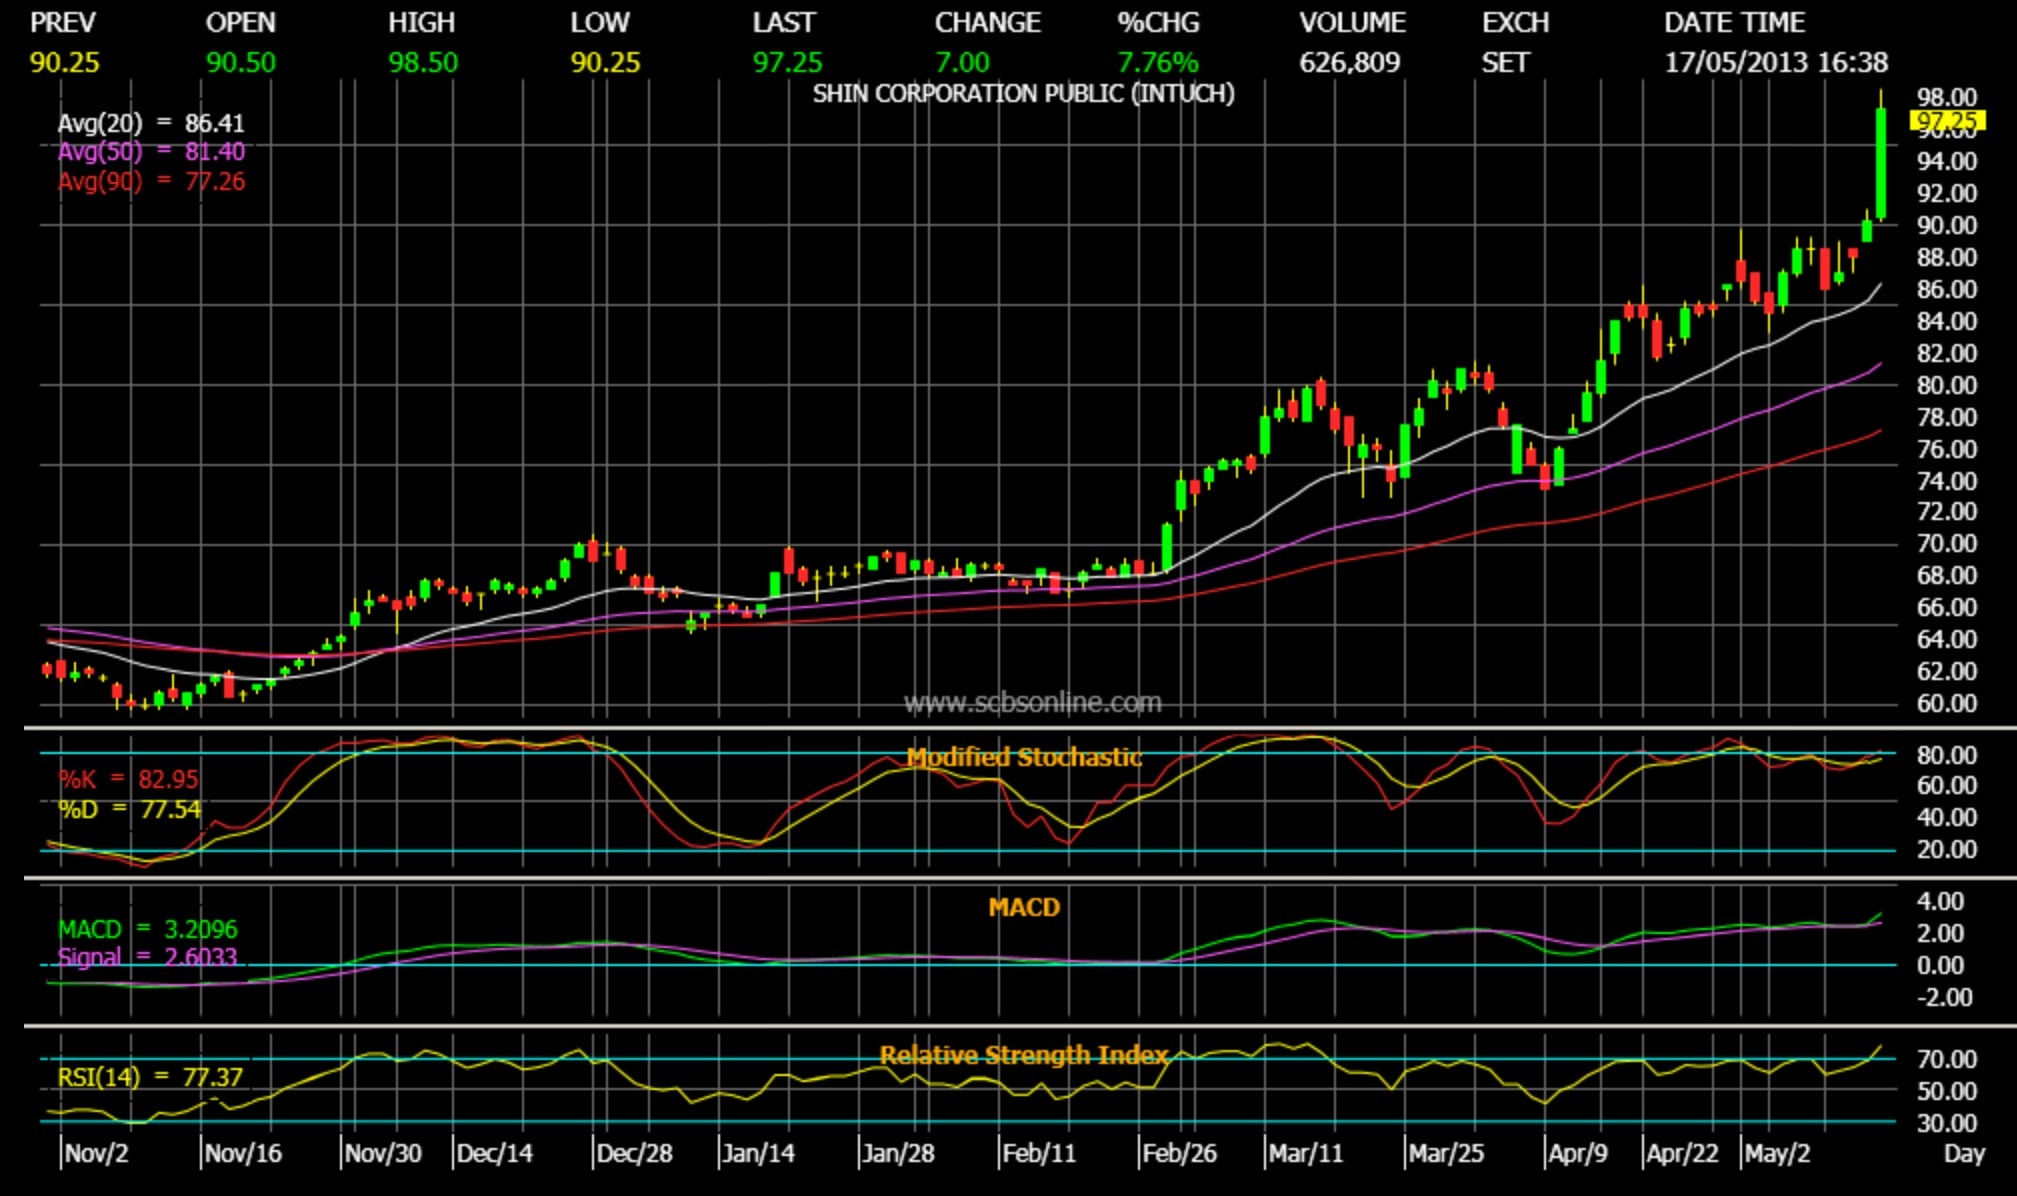
Task: Click the date time 17/05/2013 16:38
Action: coord(1776,63)
